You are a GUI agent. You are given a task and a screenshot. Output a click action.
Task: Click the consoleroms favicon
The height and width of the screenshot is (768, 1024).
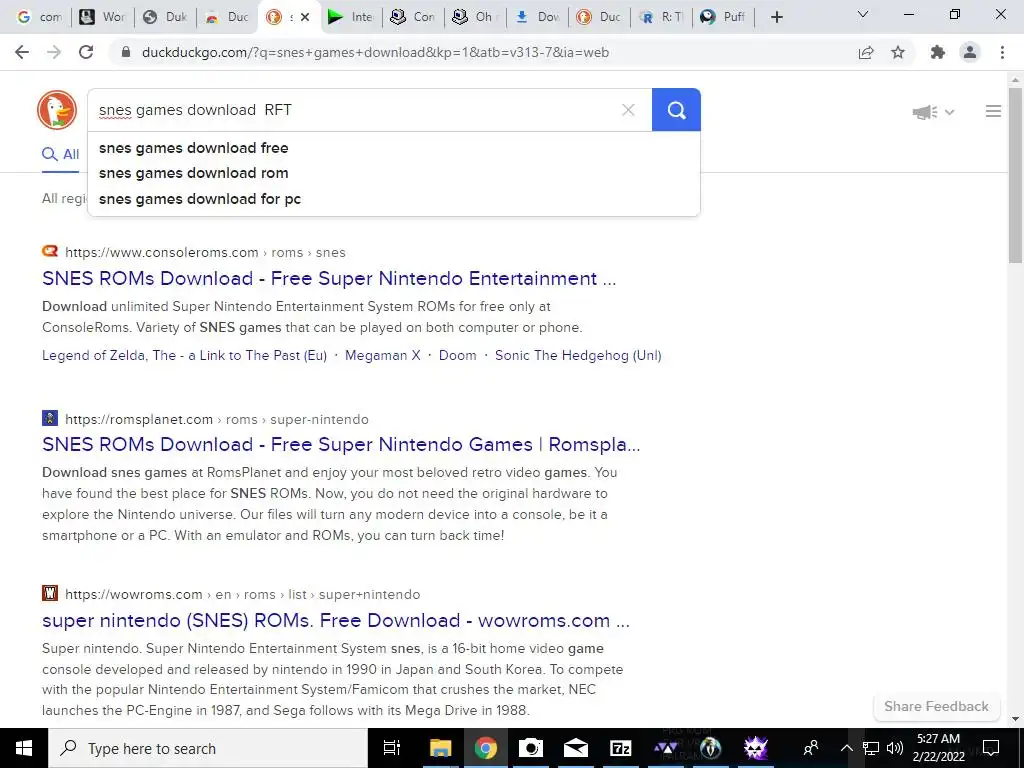click(50, 251)
